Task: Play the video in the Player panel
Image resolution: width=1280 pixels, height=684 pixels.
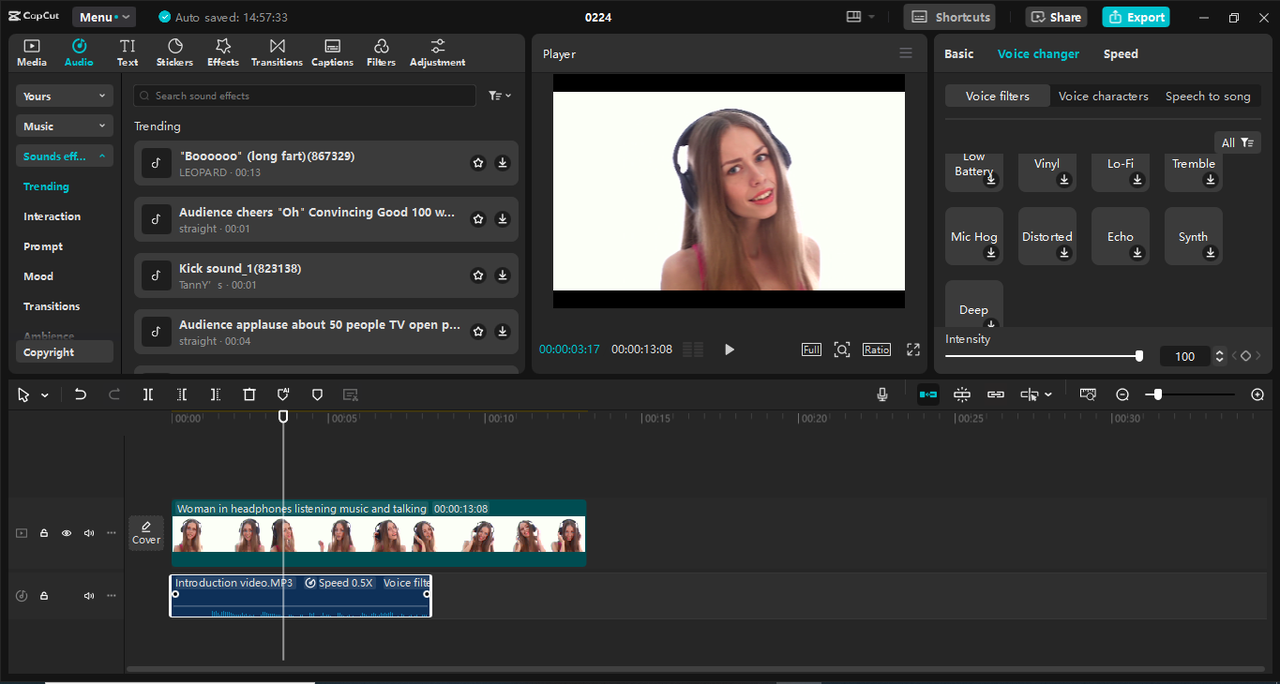Action: tap(729, 349)
